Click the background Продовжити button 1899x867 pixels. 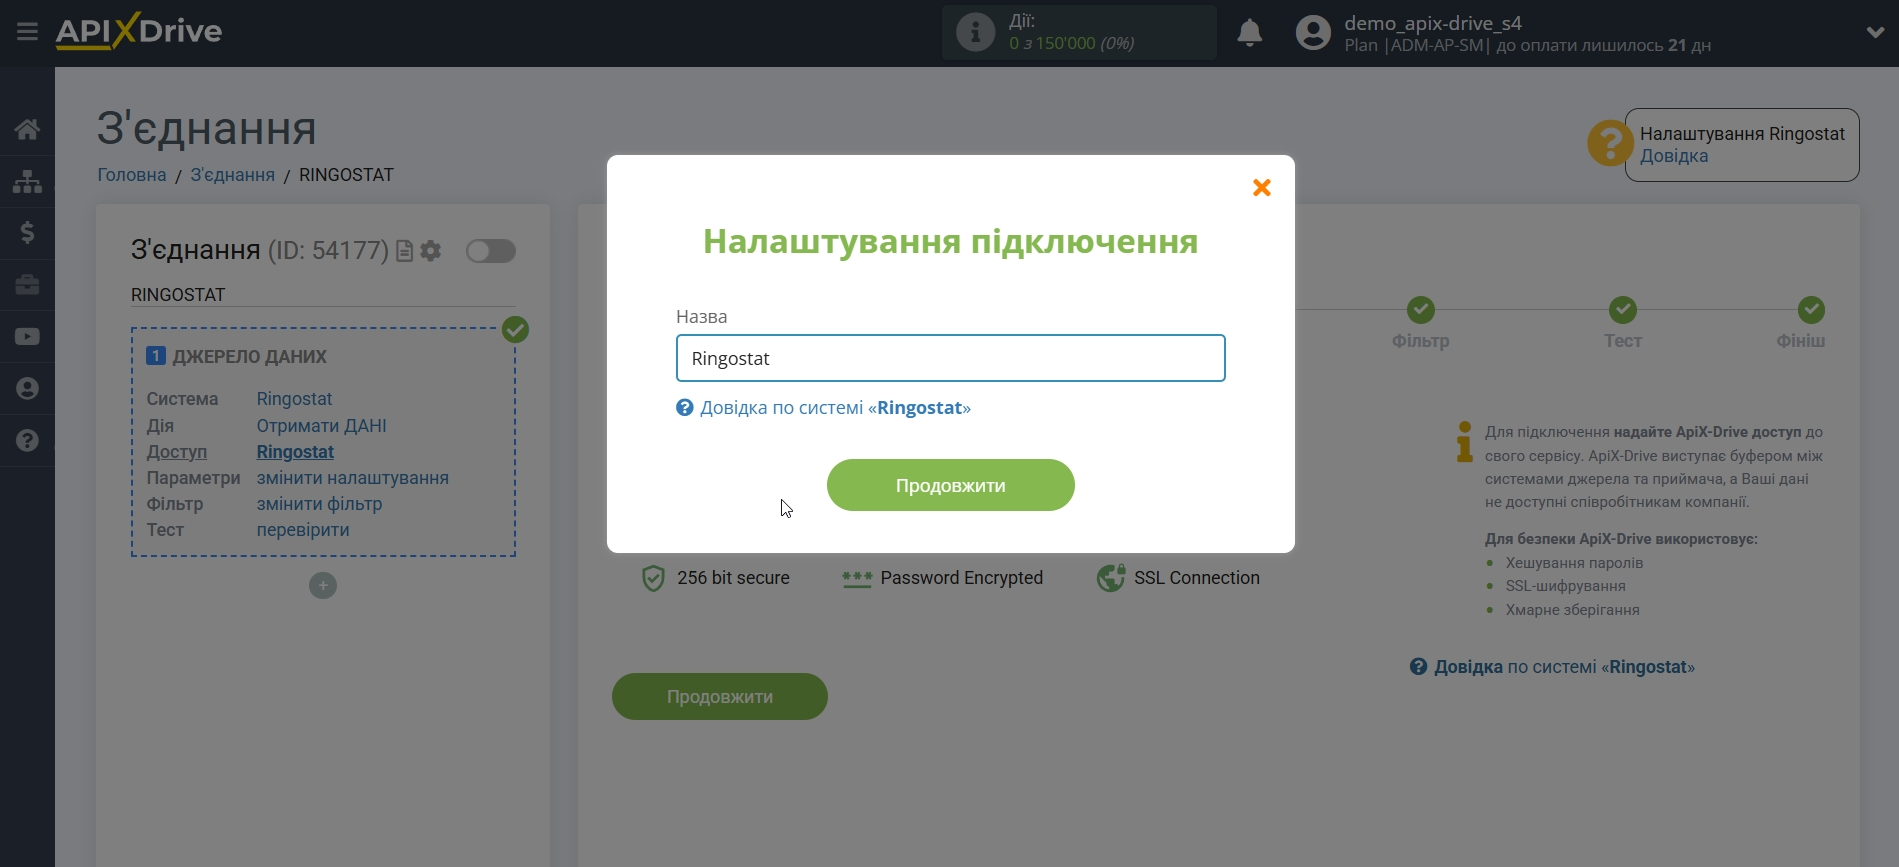tap(719, 697)
